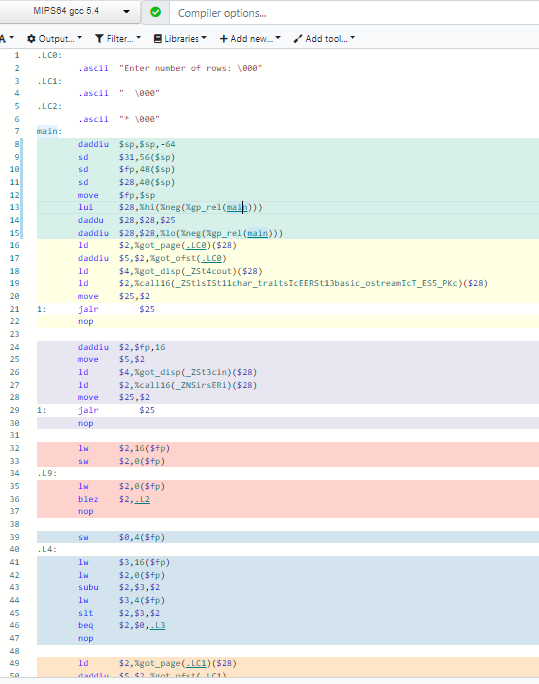Screen dimensions: 539x684
Task: Click the .LC2: label on line 5
Action: click(49, 106)
